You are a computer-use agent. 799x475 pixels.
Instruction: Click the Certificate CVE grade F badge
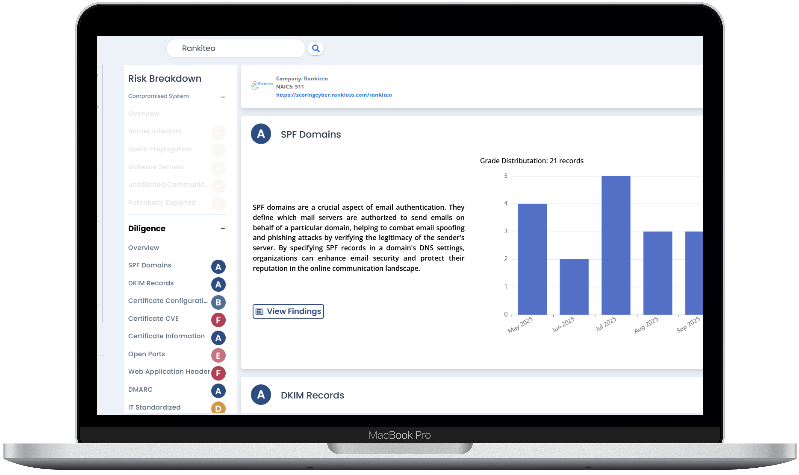click(x=219, y=319)
